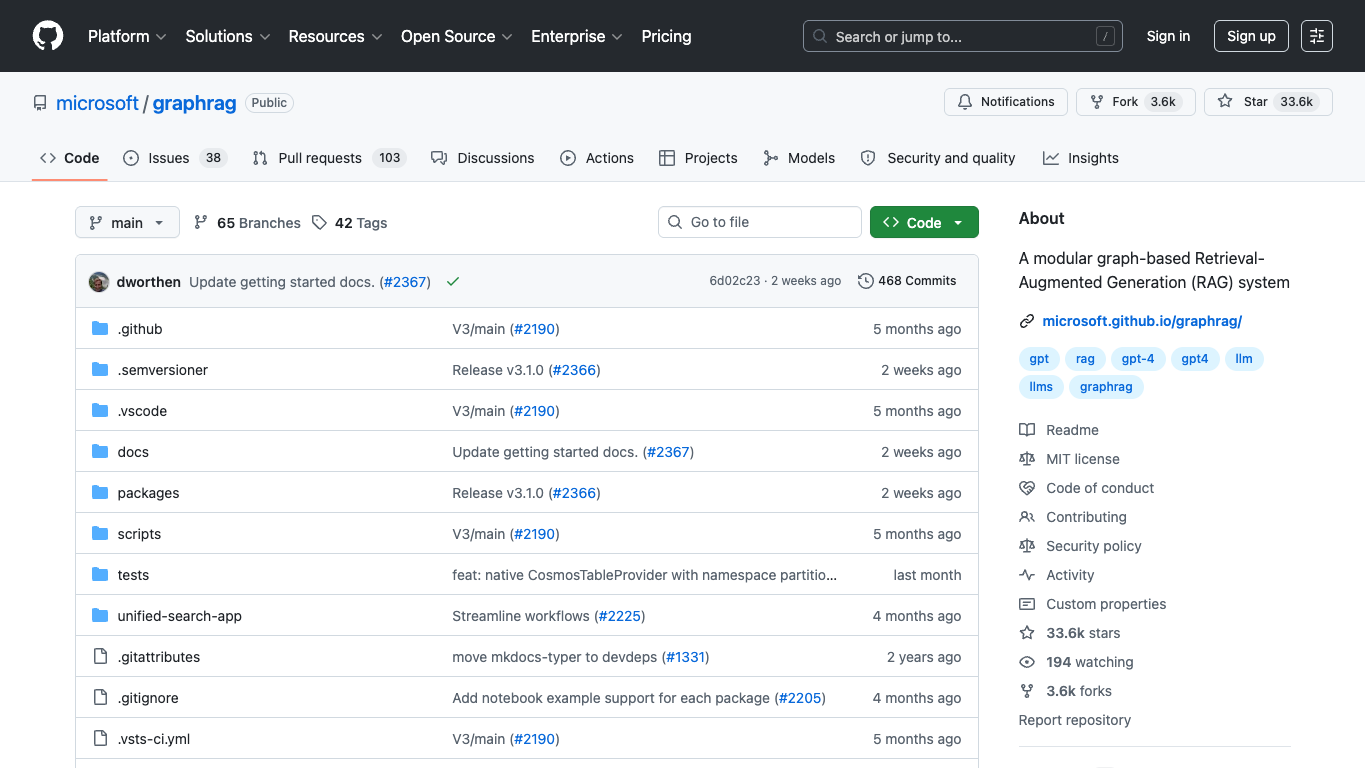Click the tag icon beside 42 Tags
1365x768 pixels.
[x=319, y=222]
